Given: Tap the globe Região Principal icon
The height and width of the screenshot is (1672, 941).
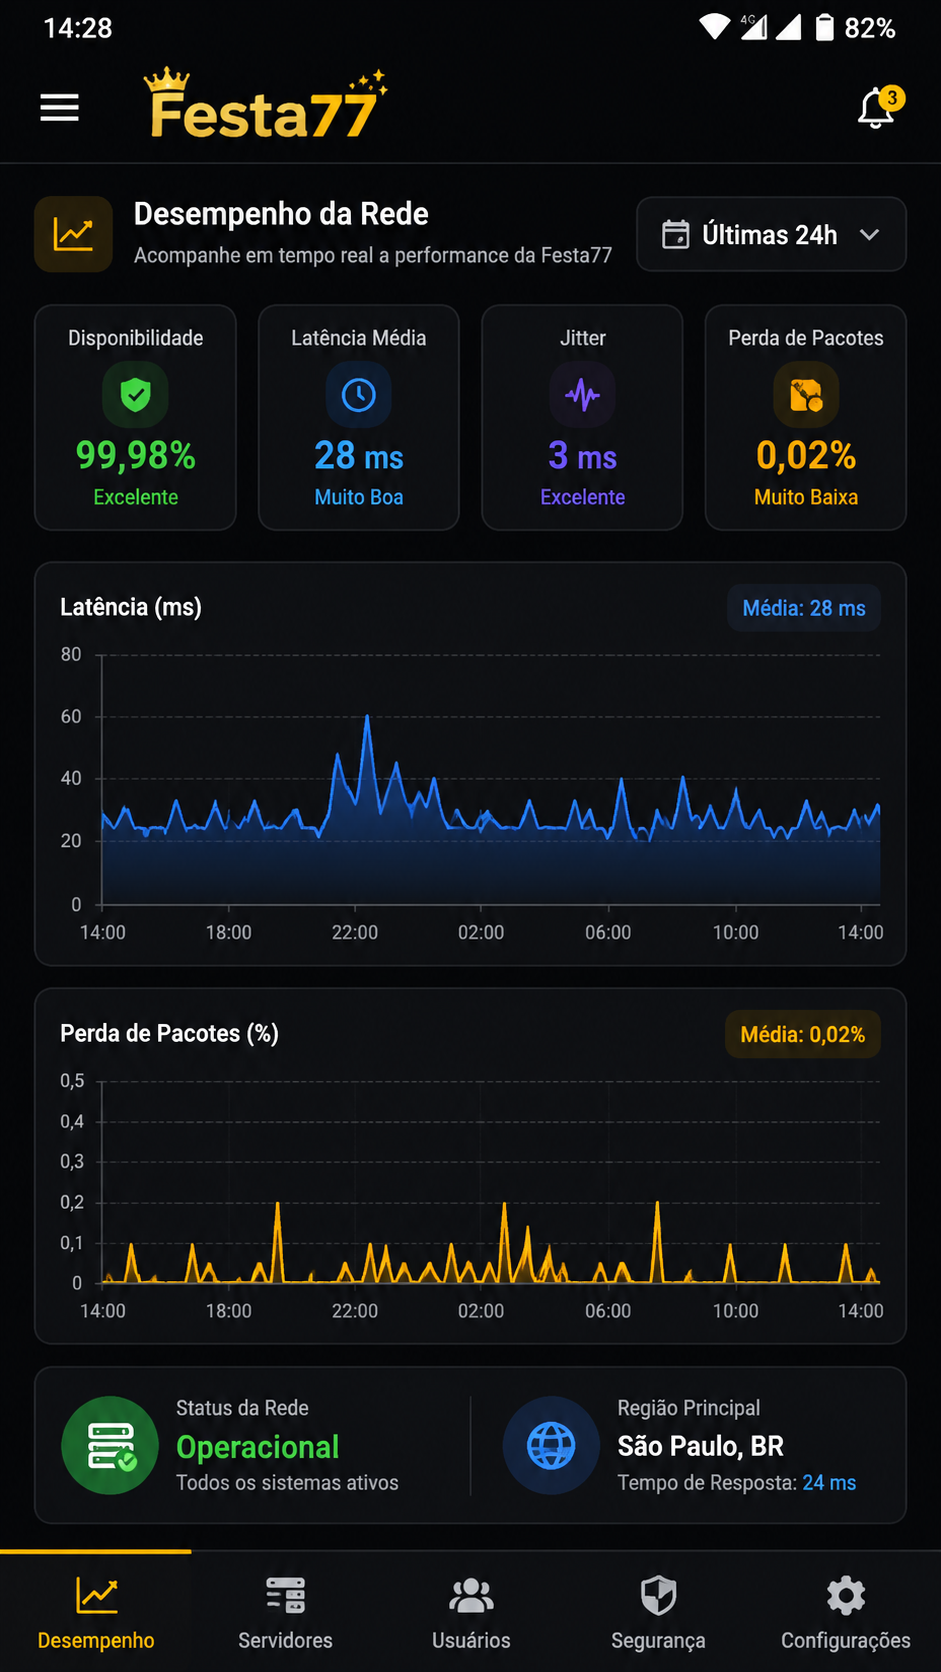Looking at the screenshot, I should 551,1445.
